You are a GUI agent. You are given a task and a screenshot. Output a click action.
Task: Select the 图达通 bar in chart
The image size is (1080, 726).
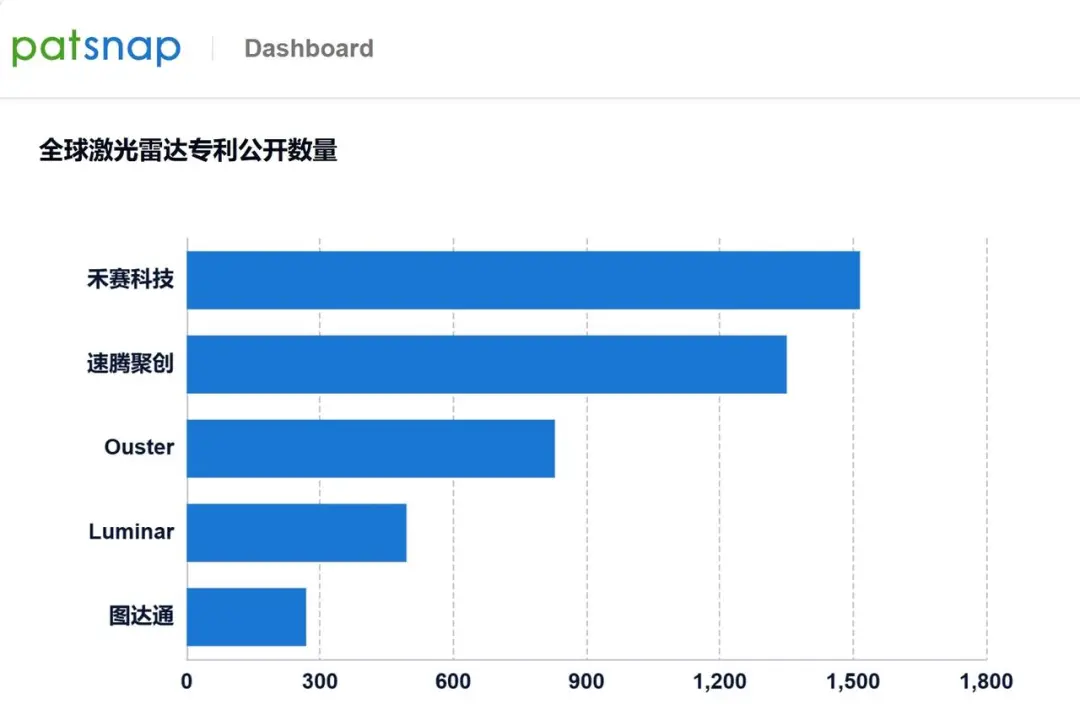(247, 616)
